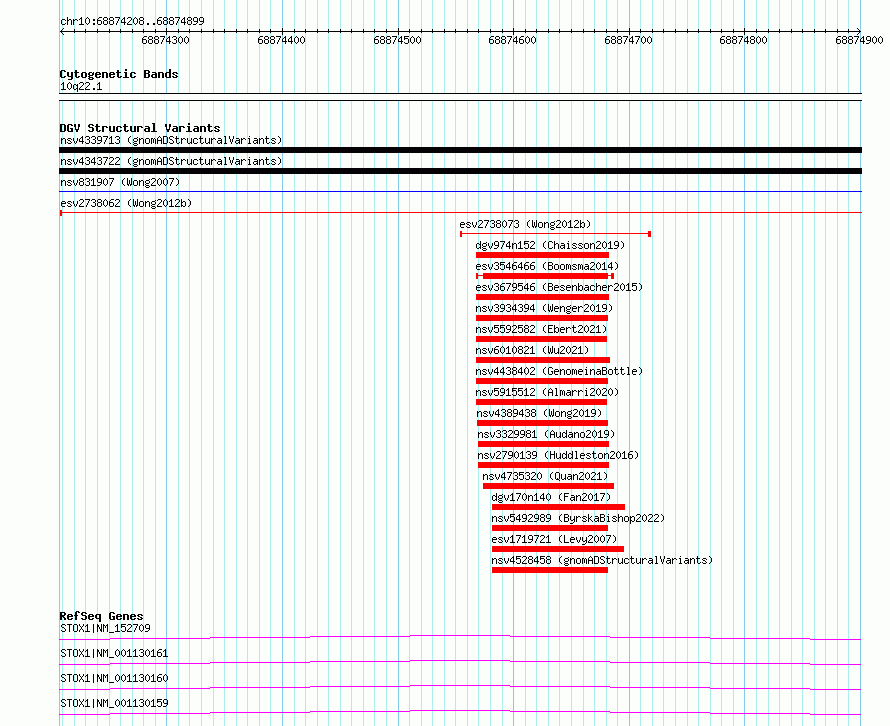
Task: Open variant nsv4735320 (Quan2021)
Action: 545,476
